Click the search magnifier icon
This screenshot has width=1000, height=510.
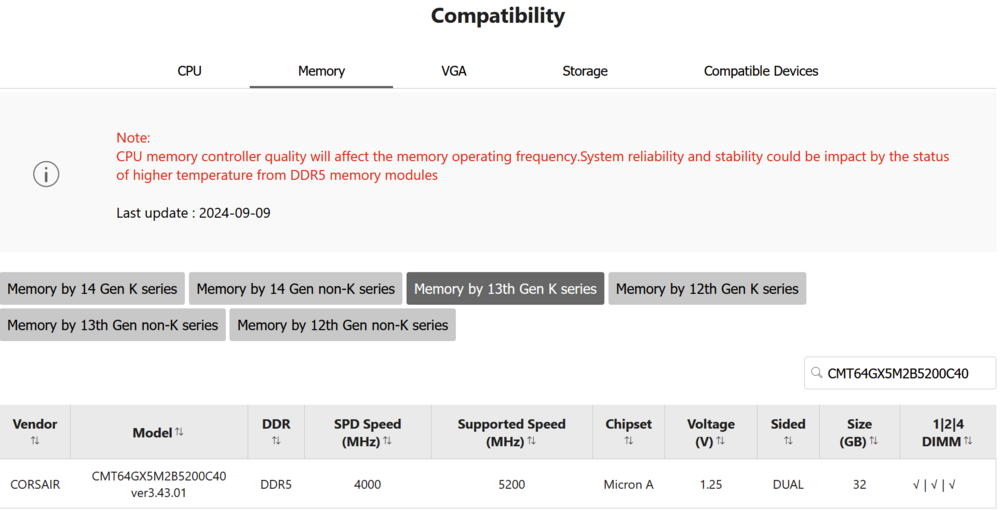click(x=817, y=373)
